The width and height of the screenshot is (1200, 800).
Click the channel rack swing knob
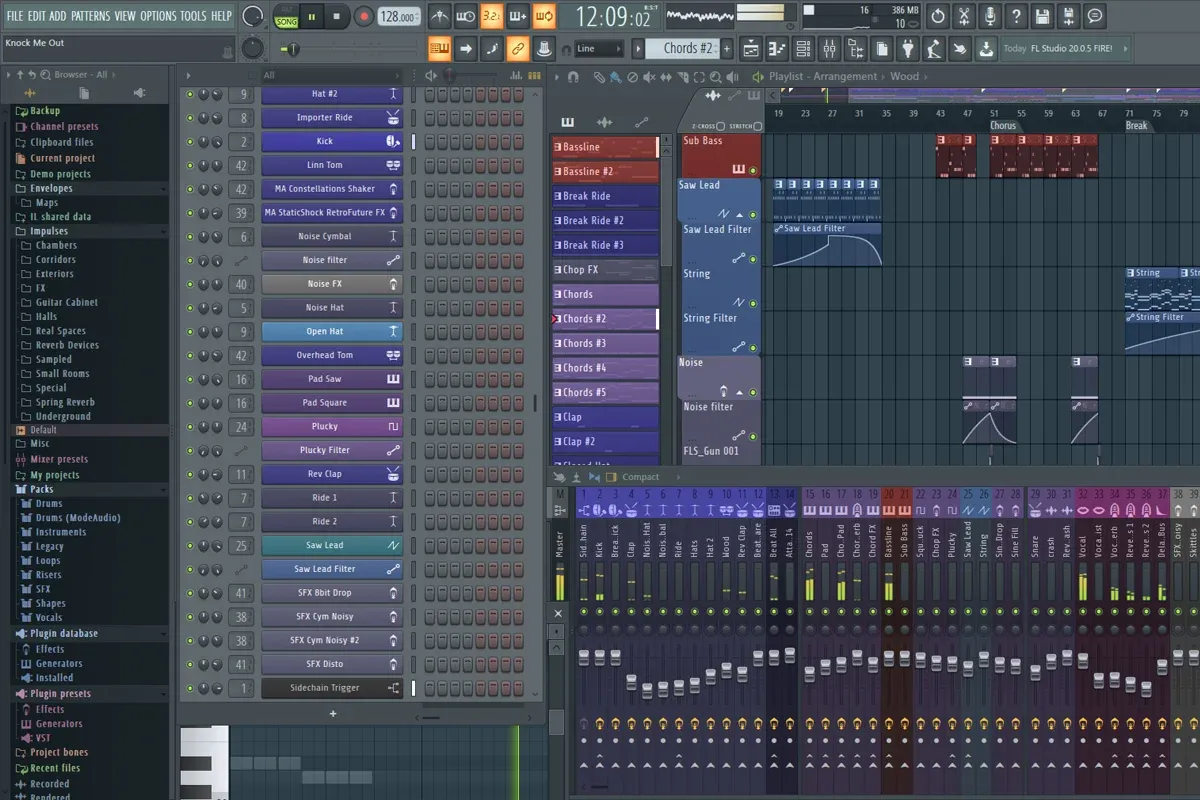pyautogui.click(x=450, y=75)
